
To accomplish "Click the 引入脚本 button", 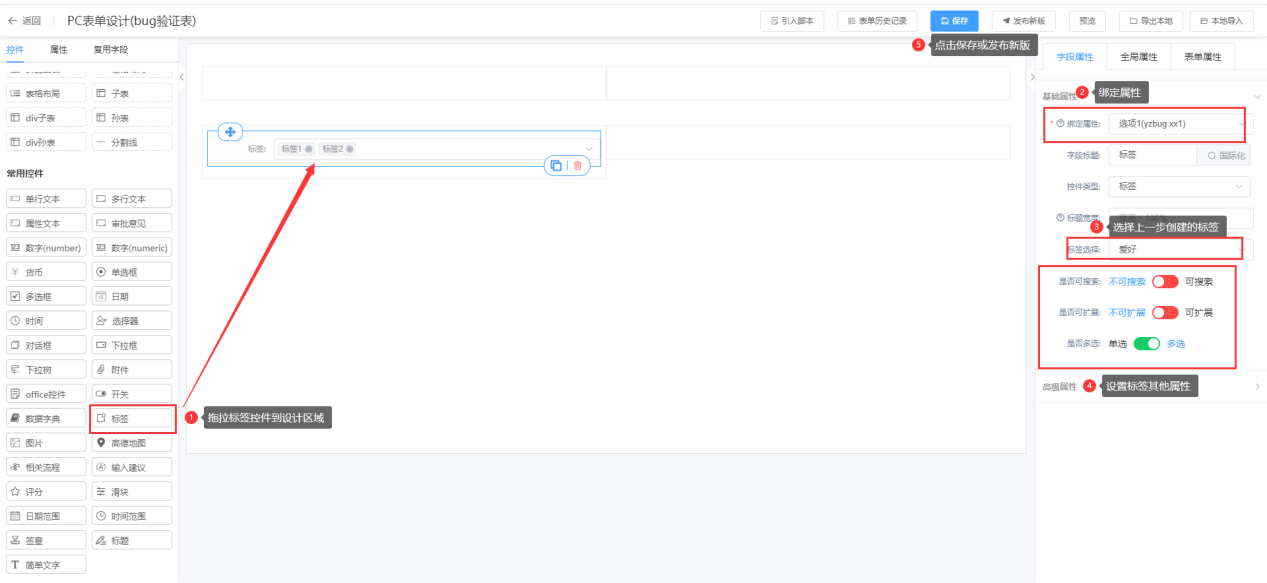I will pos(793,20).
